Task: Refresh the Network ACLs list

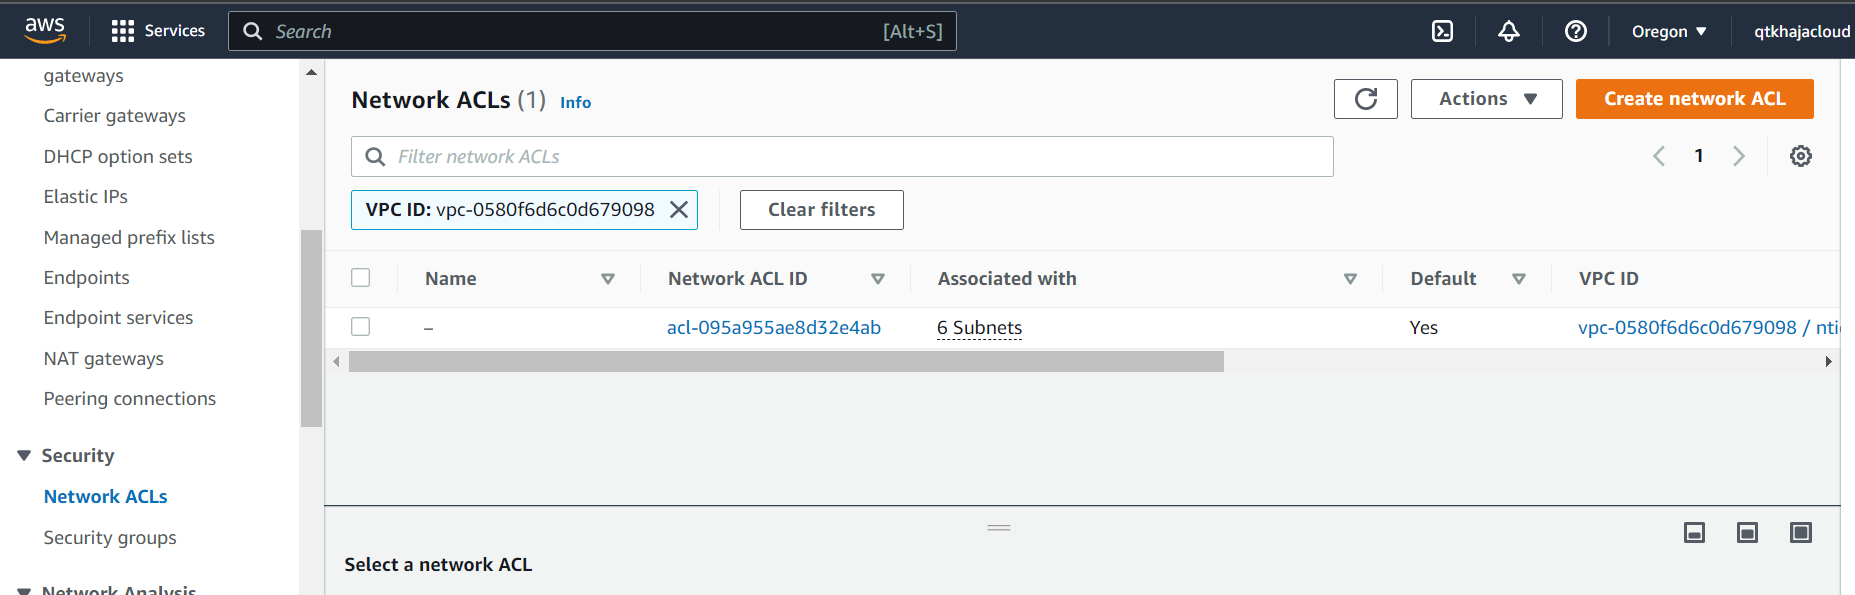Action: 1365,99
